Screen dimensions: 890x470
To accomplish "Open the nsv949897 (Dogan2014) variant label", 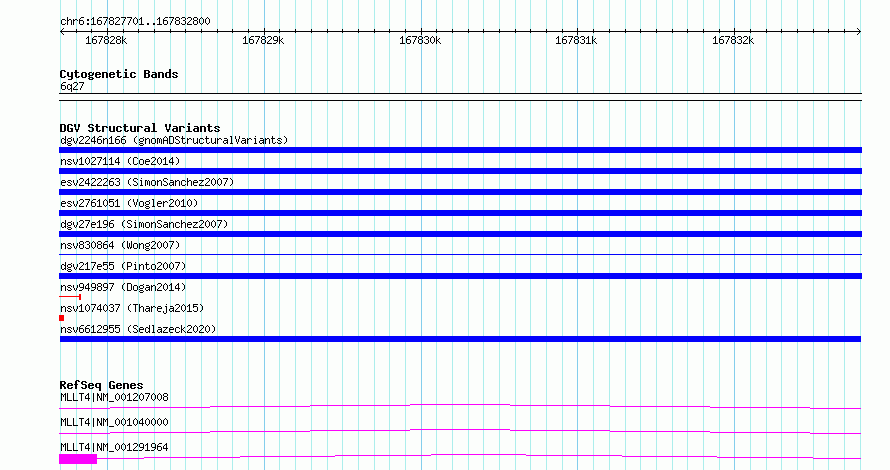I will [x=123, y=287].
